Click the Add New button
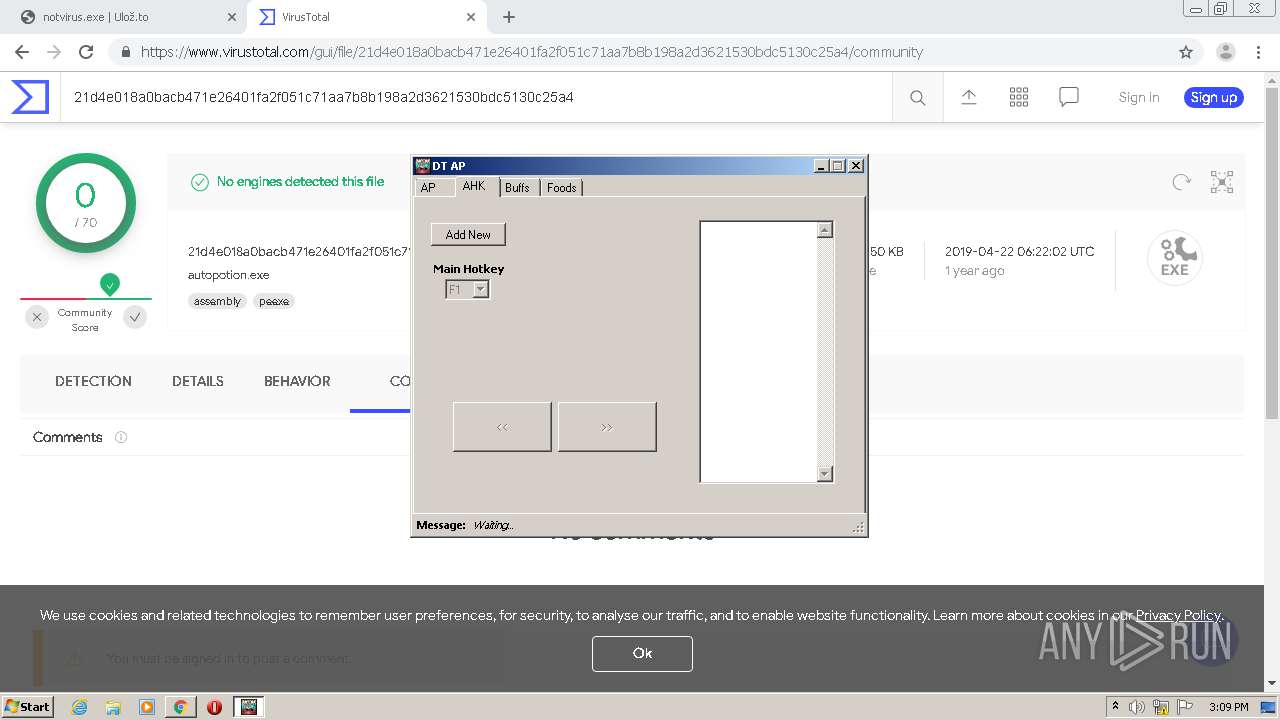This screenshot has width=1280, height=720. (468, 234)
